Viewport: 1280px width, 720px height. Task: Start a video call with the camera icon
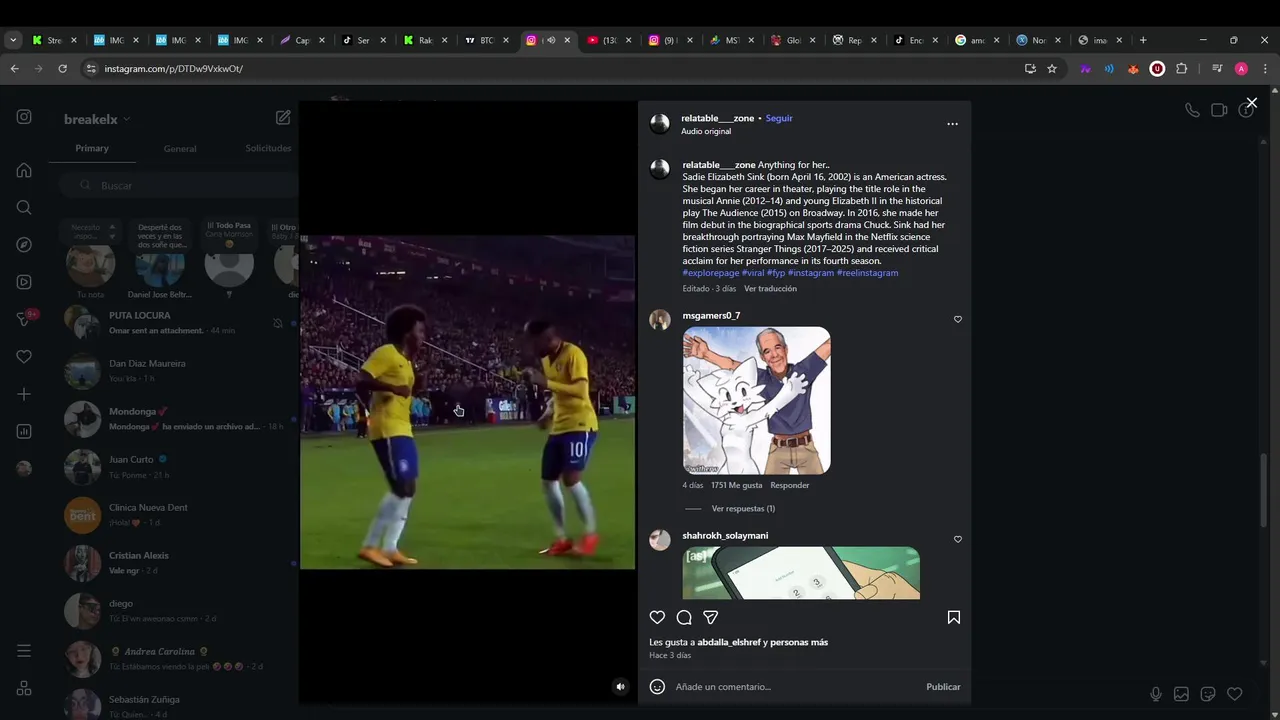[1219, 110]
